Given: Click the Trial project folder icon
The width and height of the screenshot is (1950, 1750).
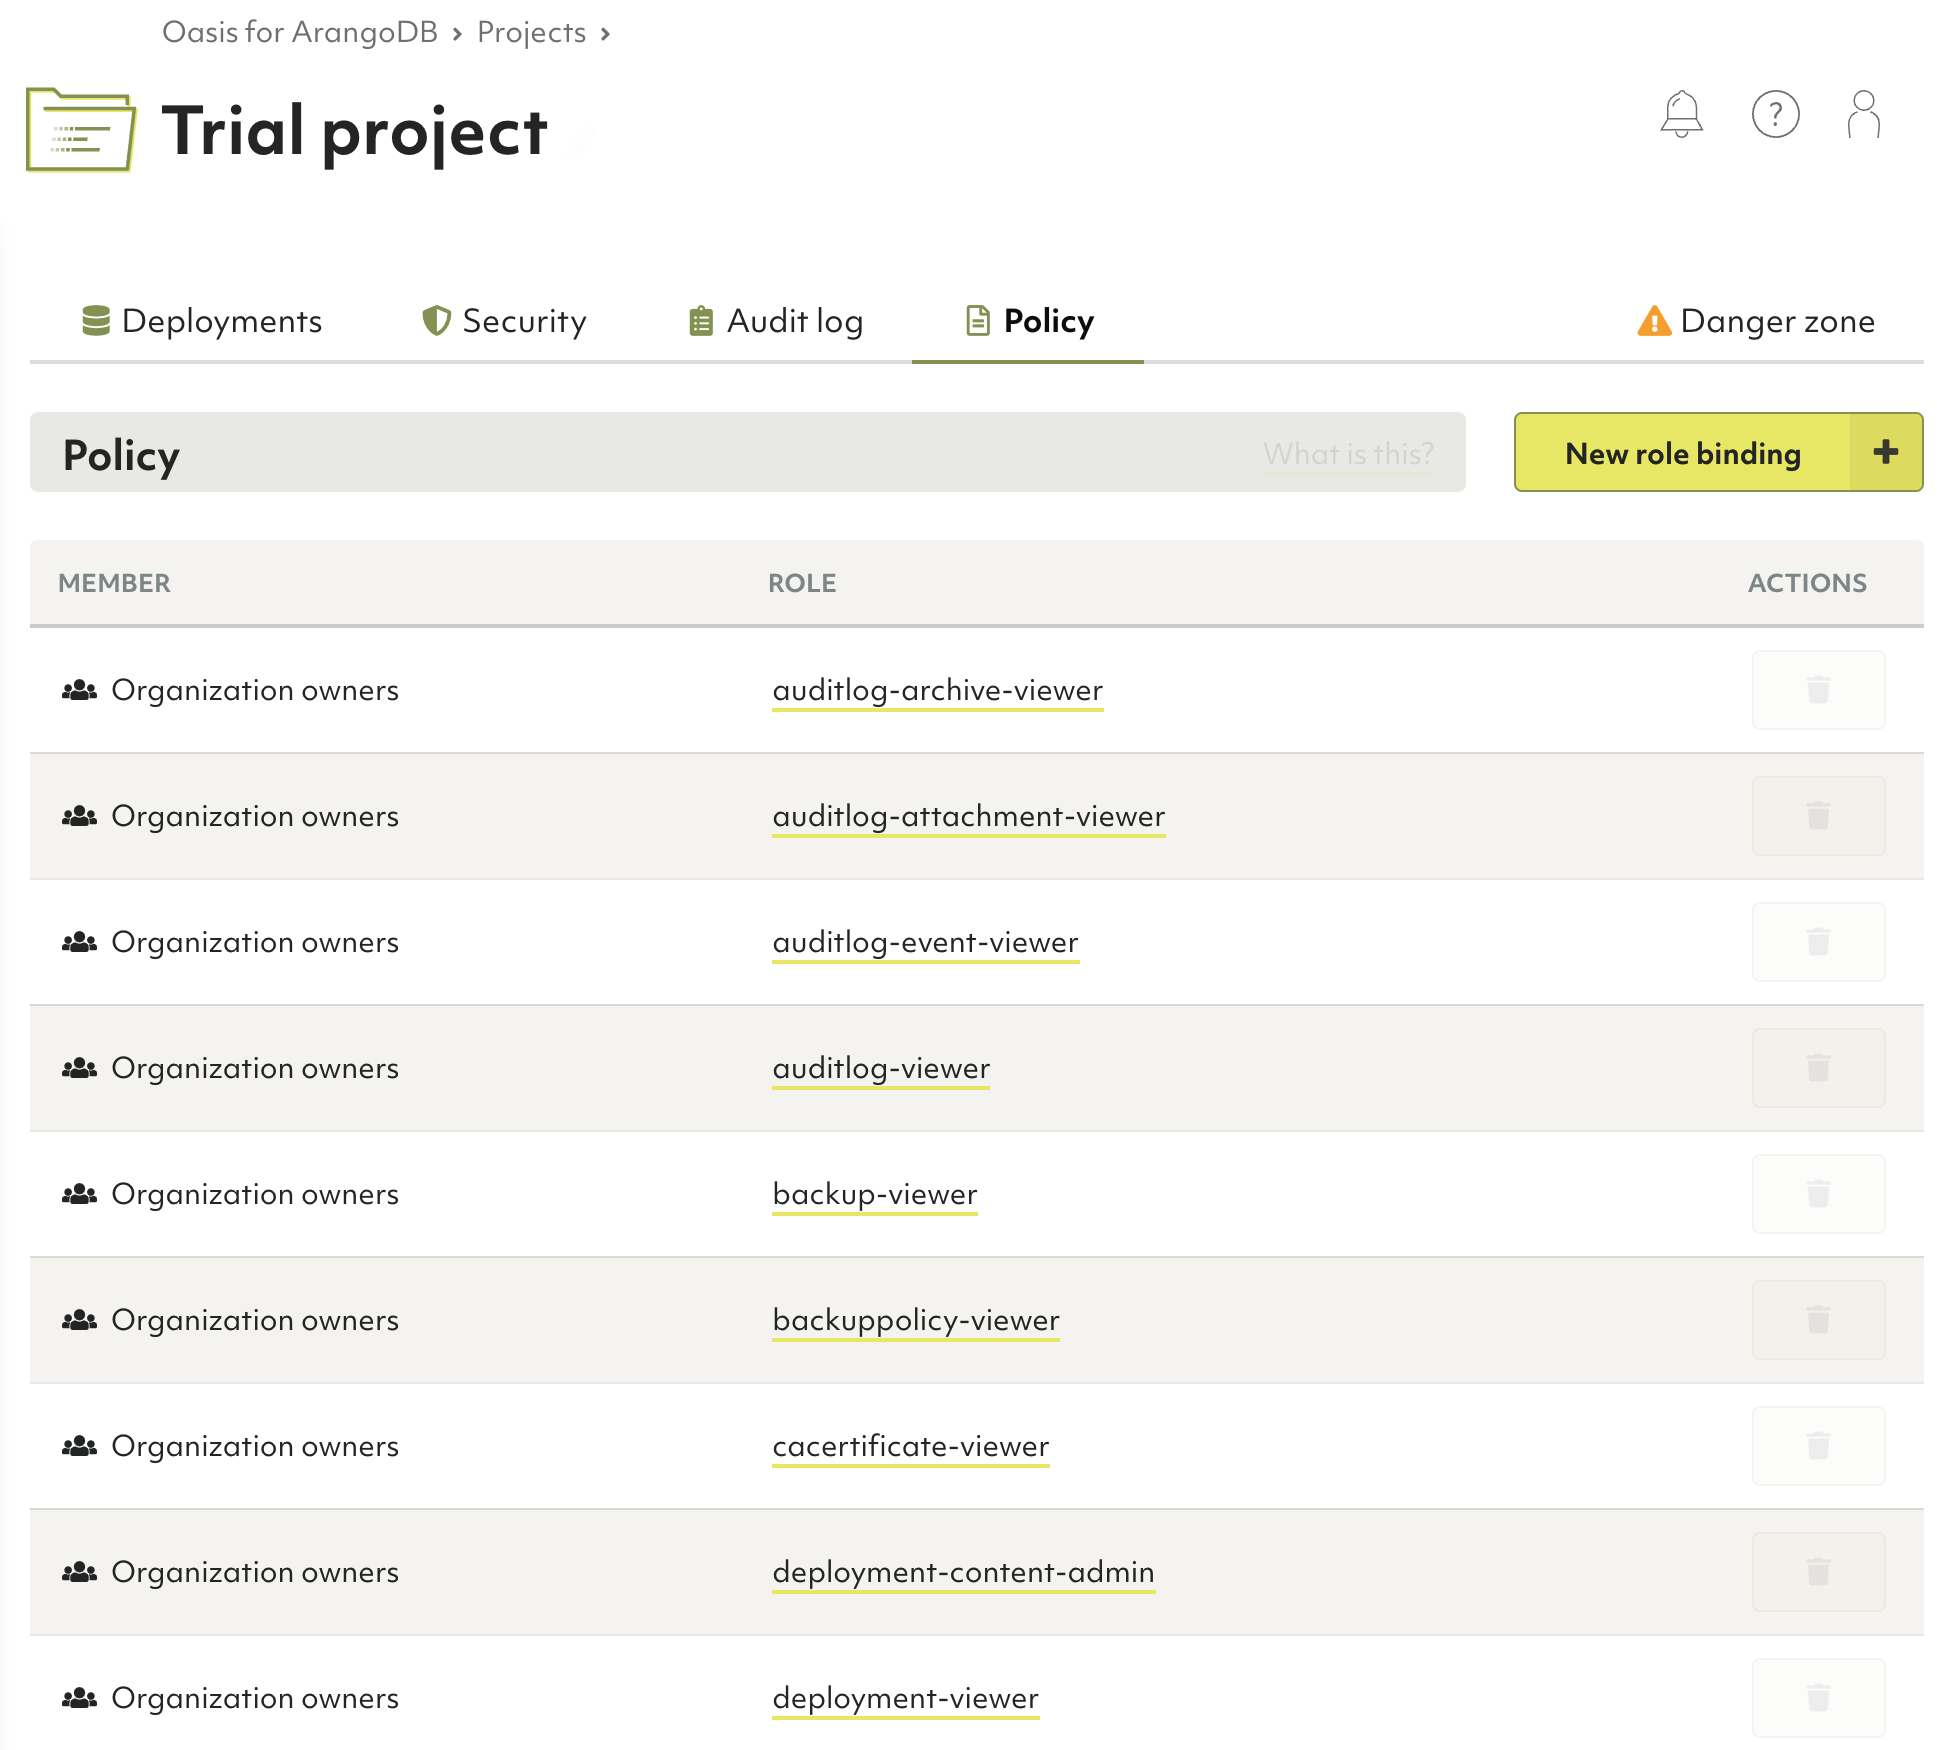Looking at the screenshot, I should tap(80, 131).
